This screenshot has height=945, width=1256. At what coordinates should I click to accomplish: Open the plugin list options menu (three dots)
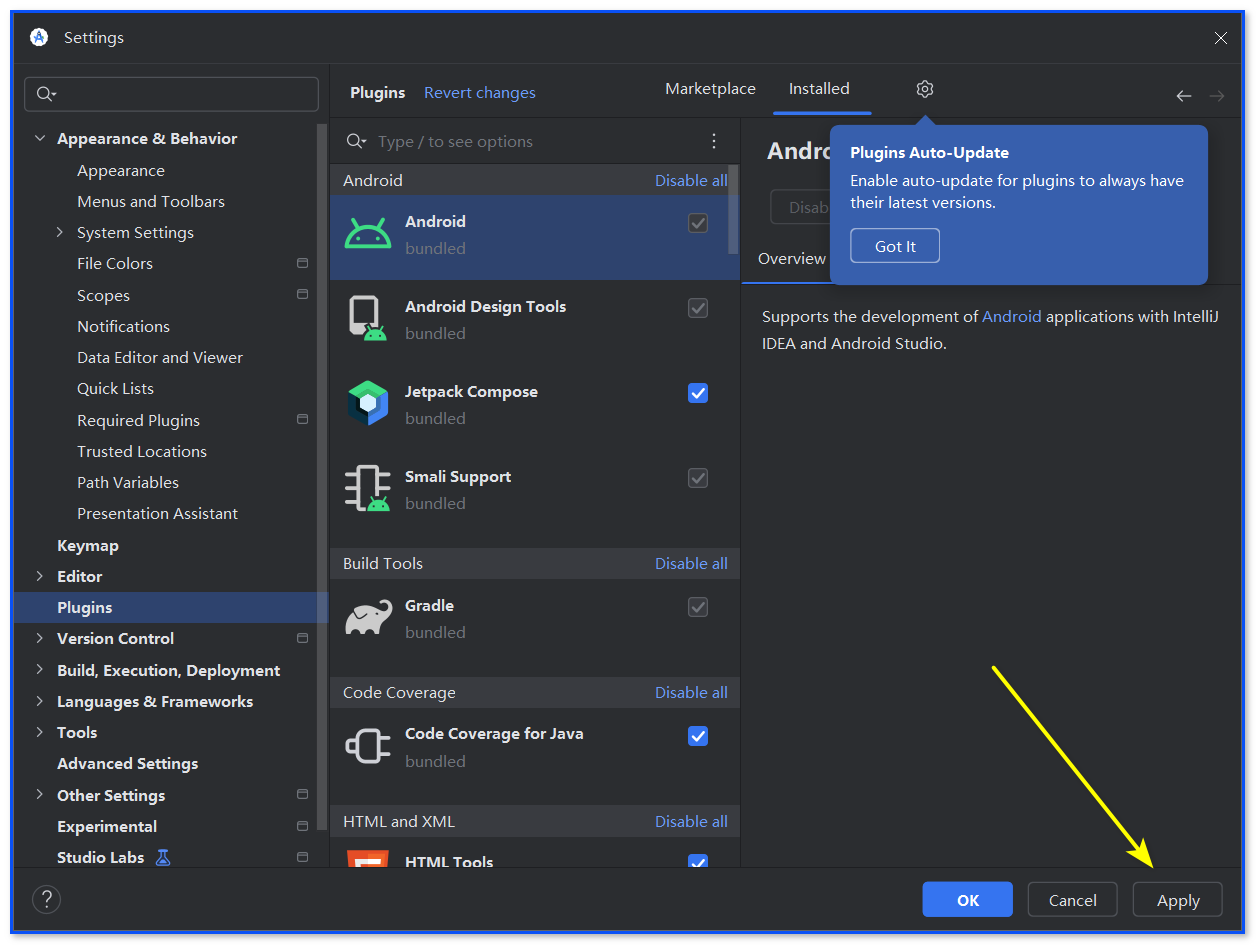click(x=714, y=141)
